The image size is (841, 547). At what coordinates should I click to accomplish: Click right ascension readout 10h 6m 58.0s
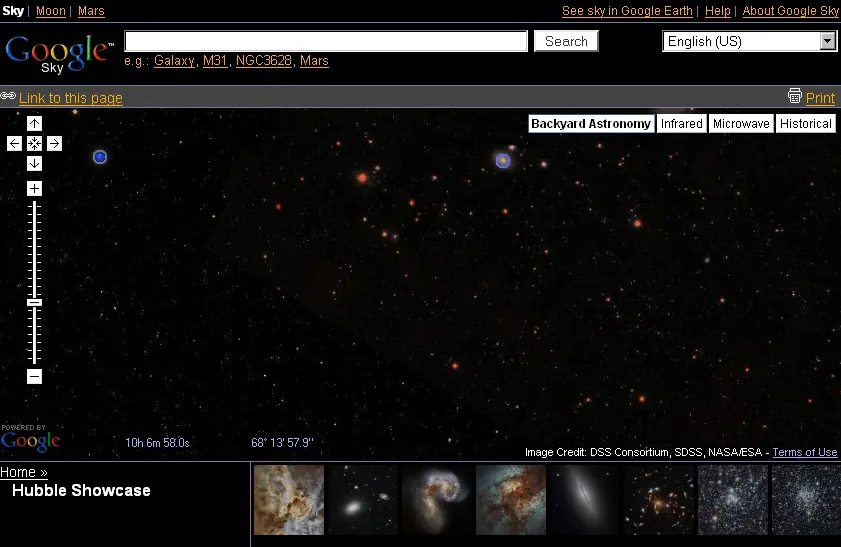pyautogui.click(x=157, y=443)
